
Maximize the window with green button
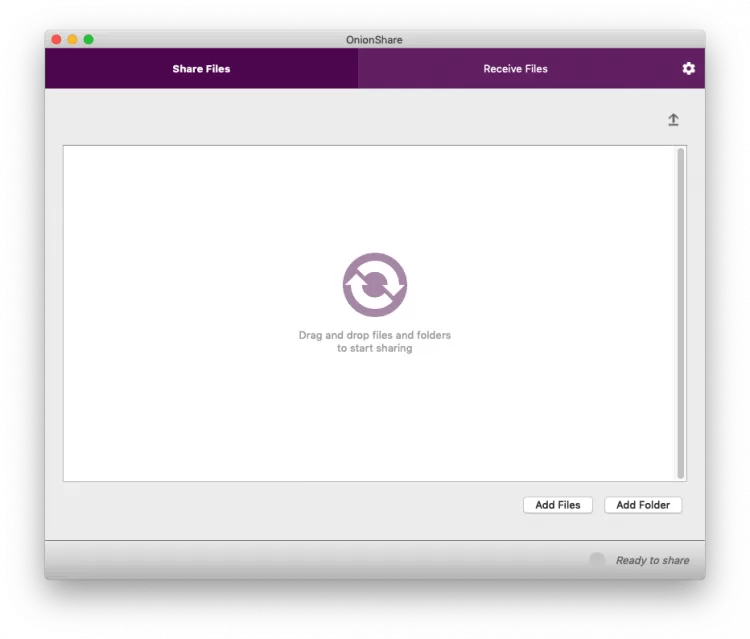[88, 39]
